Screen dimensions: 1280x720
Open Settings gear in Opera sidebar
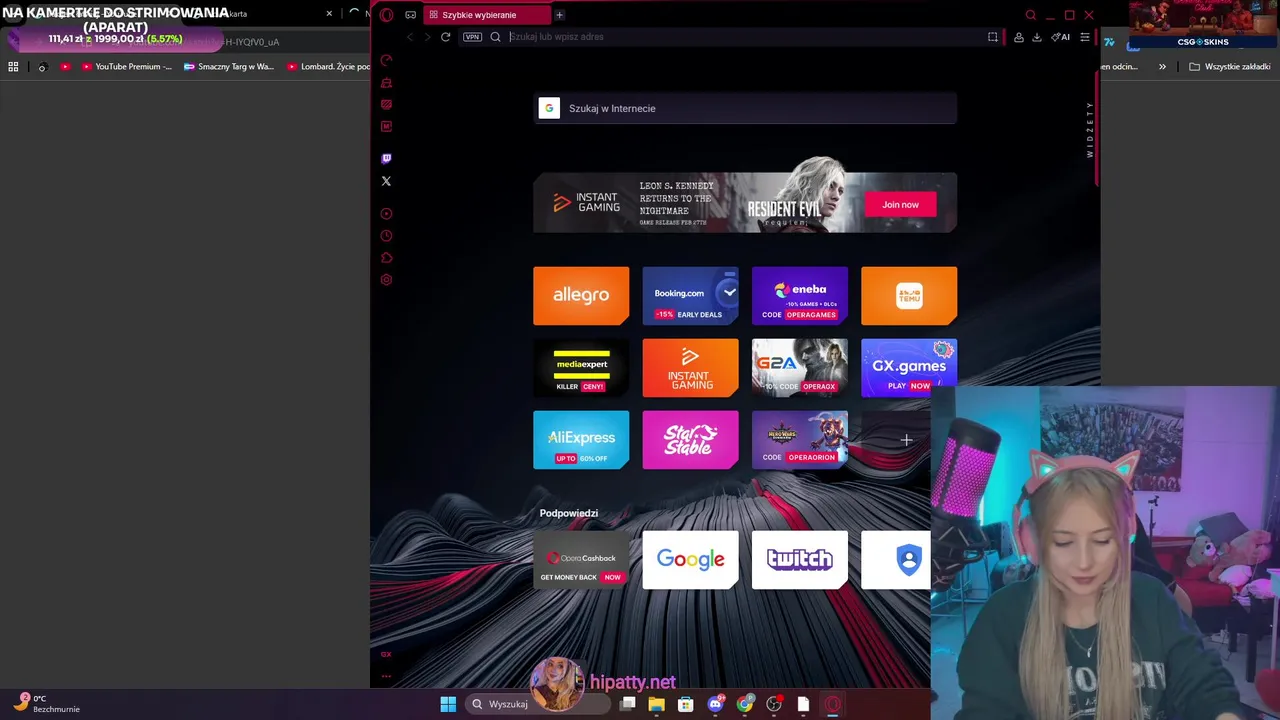tap(386, 280)
